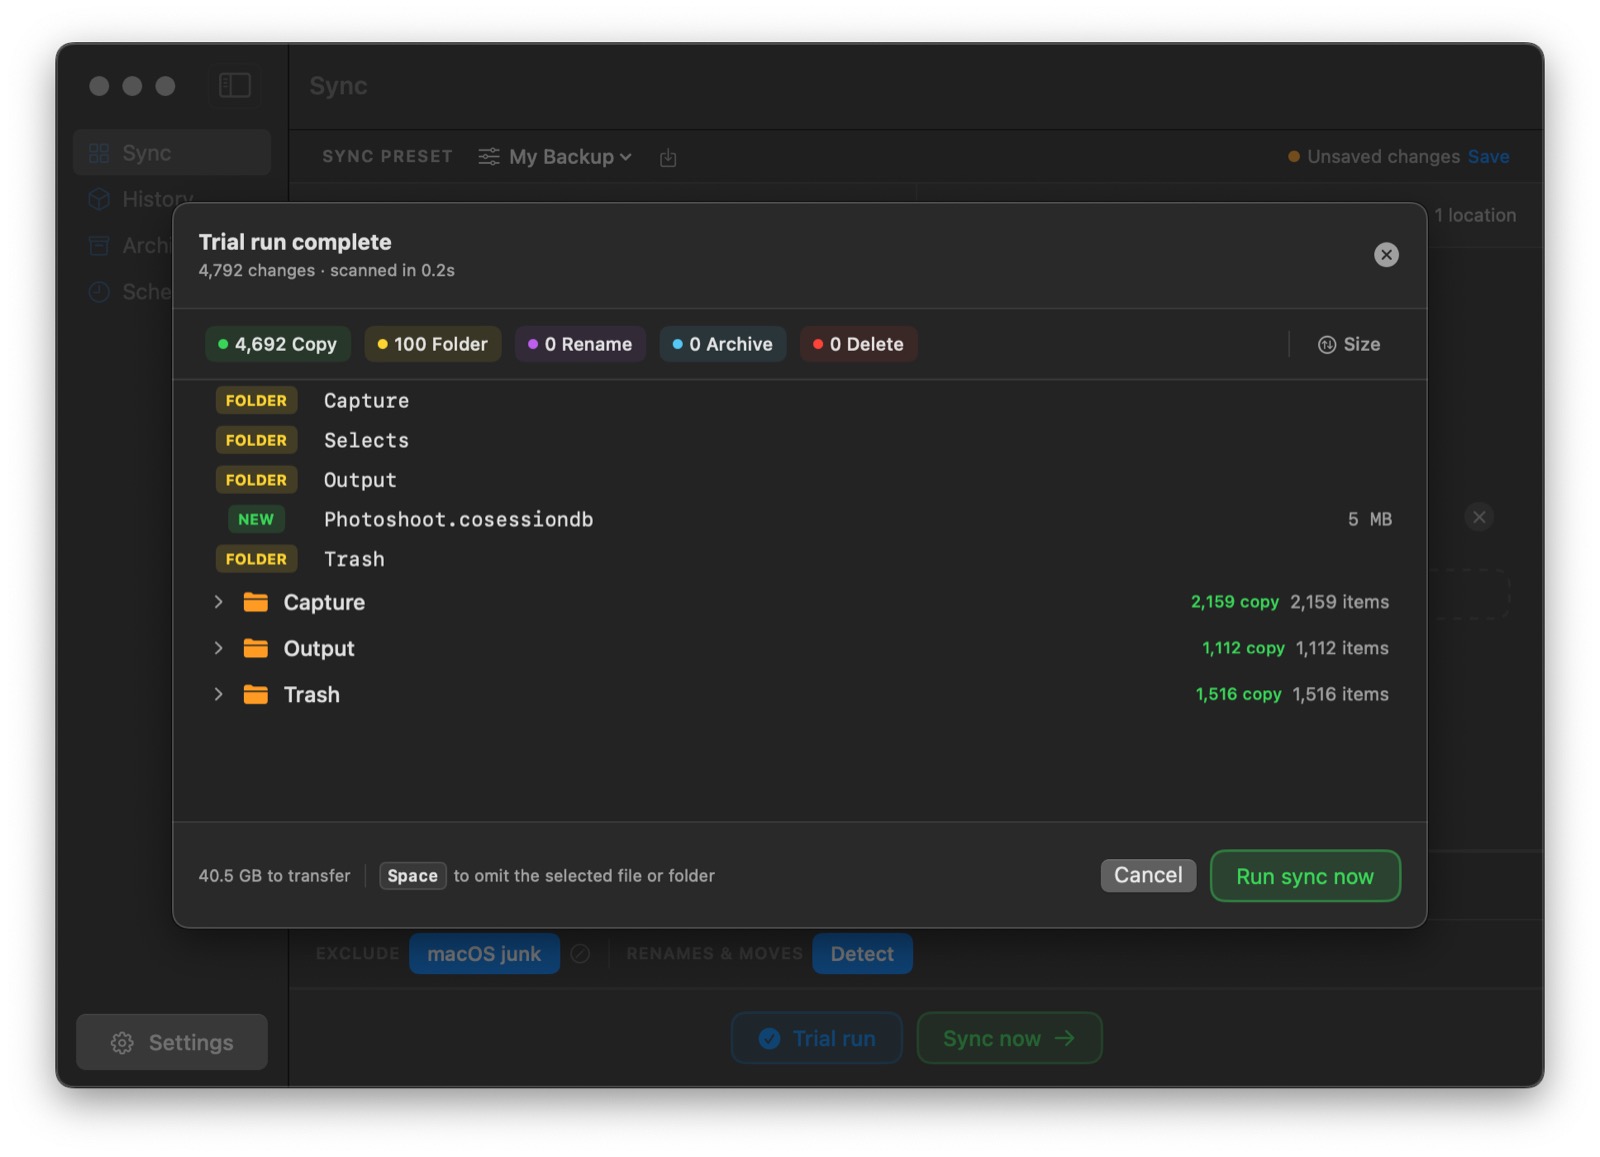Remove location with the background X button

click(x=1479, y=517)
